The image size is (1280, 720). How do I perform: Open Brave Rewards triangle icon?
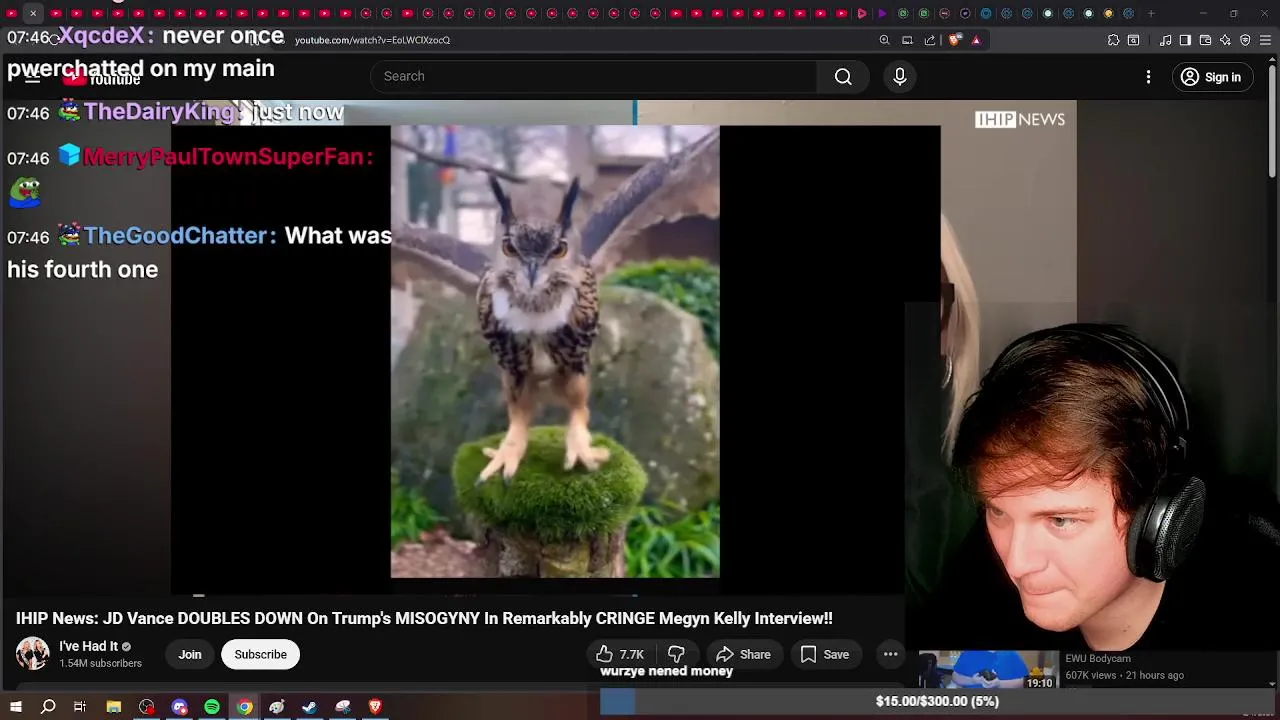point(976,40)
